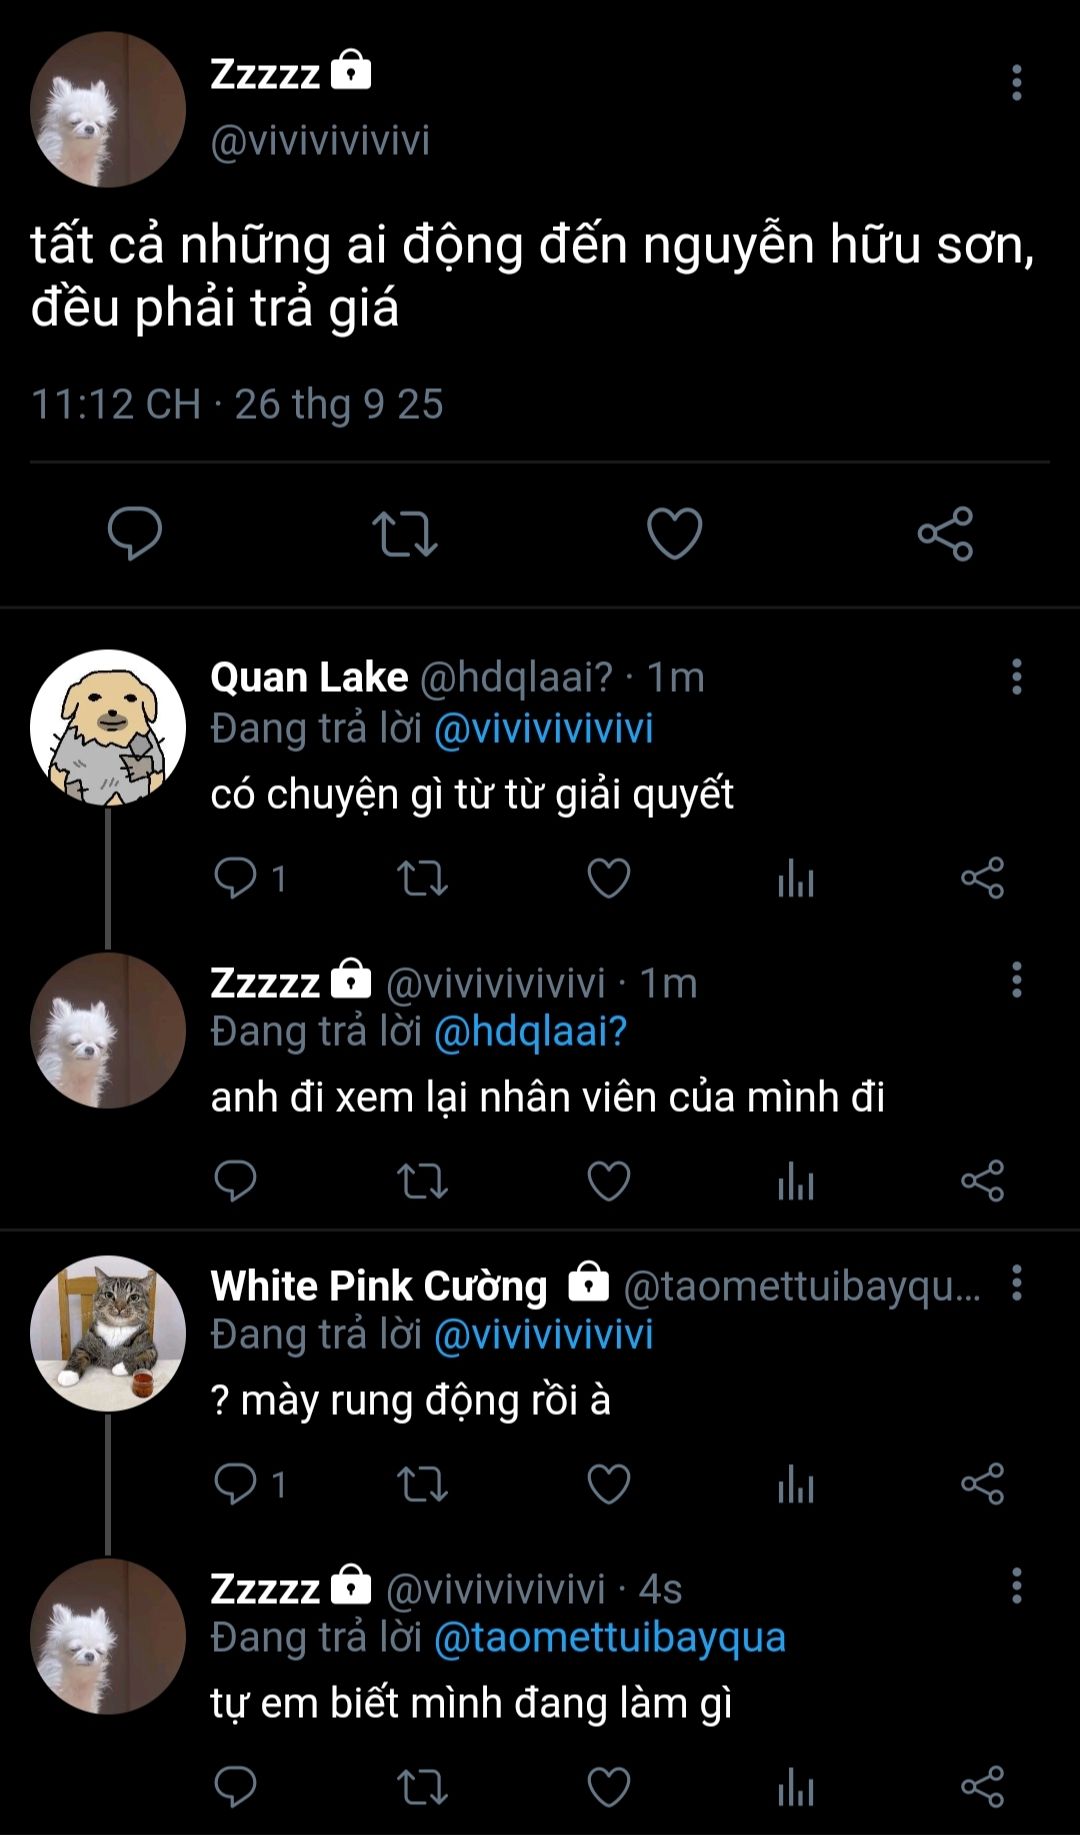Share the main tweet by Zzzzz
The image size is (1080, 1835).
tap(945, 533)
